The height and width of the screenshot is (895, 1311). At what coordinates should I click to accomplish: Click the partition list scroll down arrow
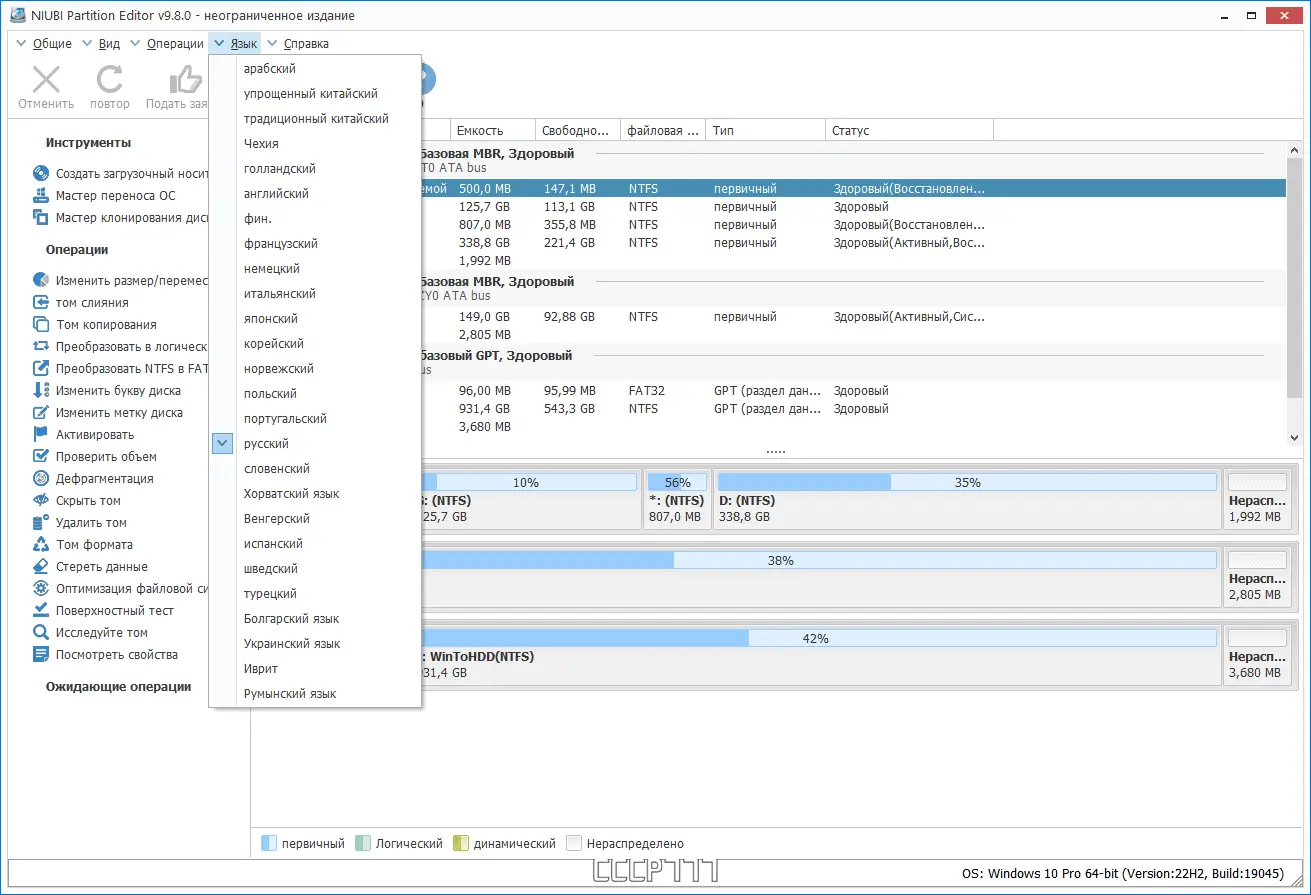[x=1294, y=438]
